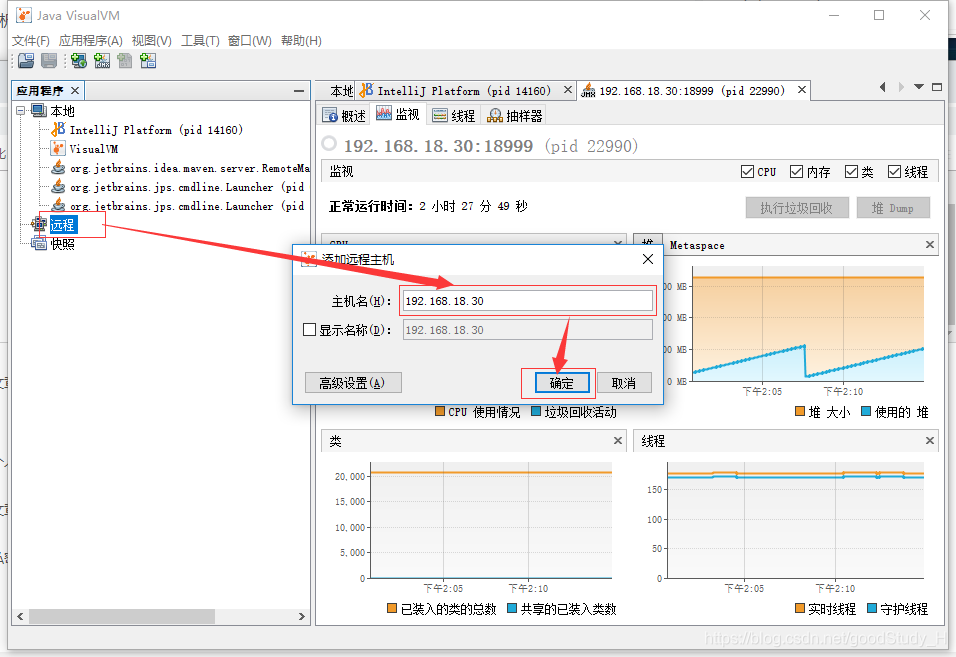This screenshot has width=956, height=657.
Task: Open the 工具 menu
Action: (200, 41)
